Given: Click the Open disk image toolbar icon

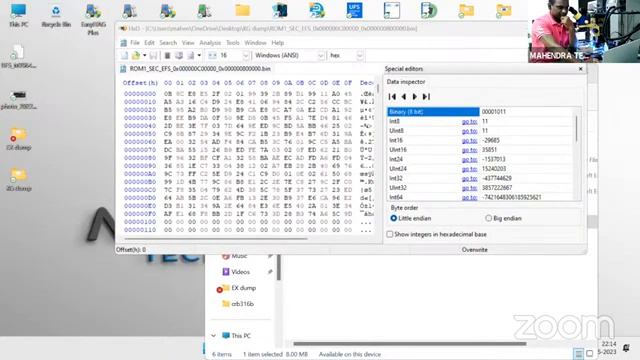Looking at the screenshot, I should point(191,56).
